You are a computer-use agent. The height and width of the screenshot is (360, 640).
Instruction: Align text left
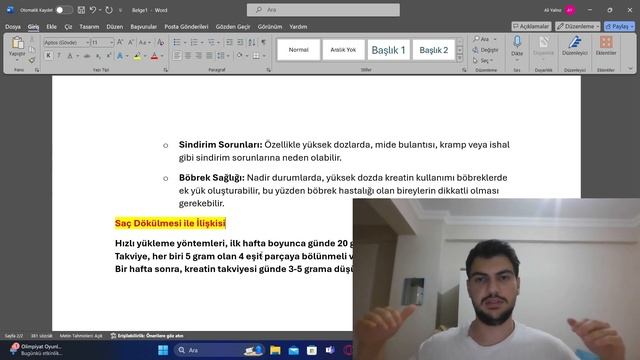pos(177,56)
